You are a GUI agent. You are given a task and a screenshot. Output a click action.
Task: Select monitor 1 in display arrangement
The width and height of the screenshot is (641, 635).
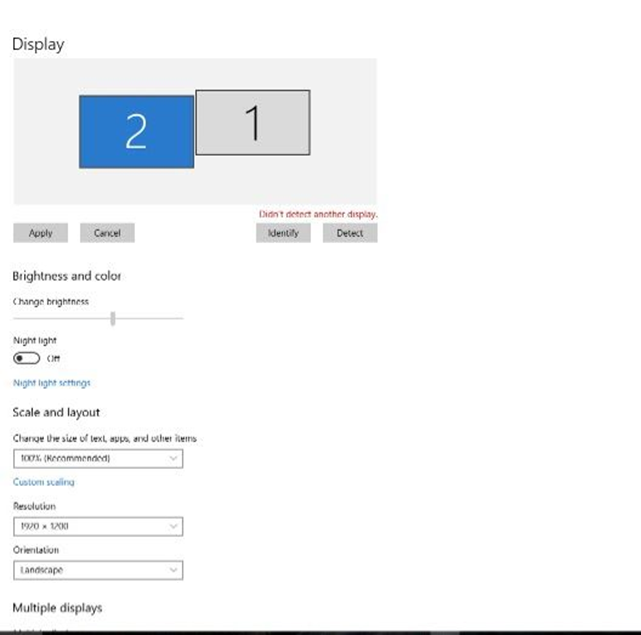(x=252, y=123)
